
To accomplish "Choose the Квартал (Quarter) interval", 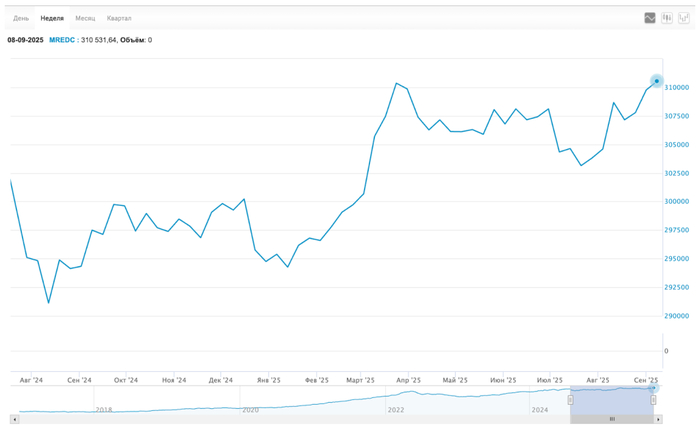I will 119,18.
